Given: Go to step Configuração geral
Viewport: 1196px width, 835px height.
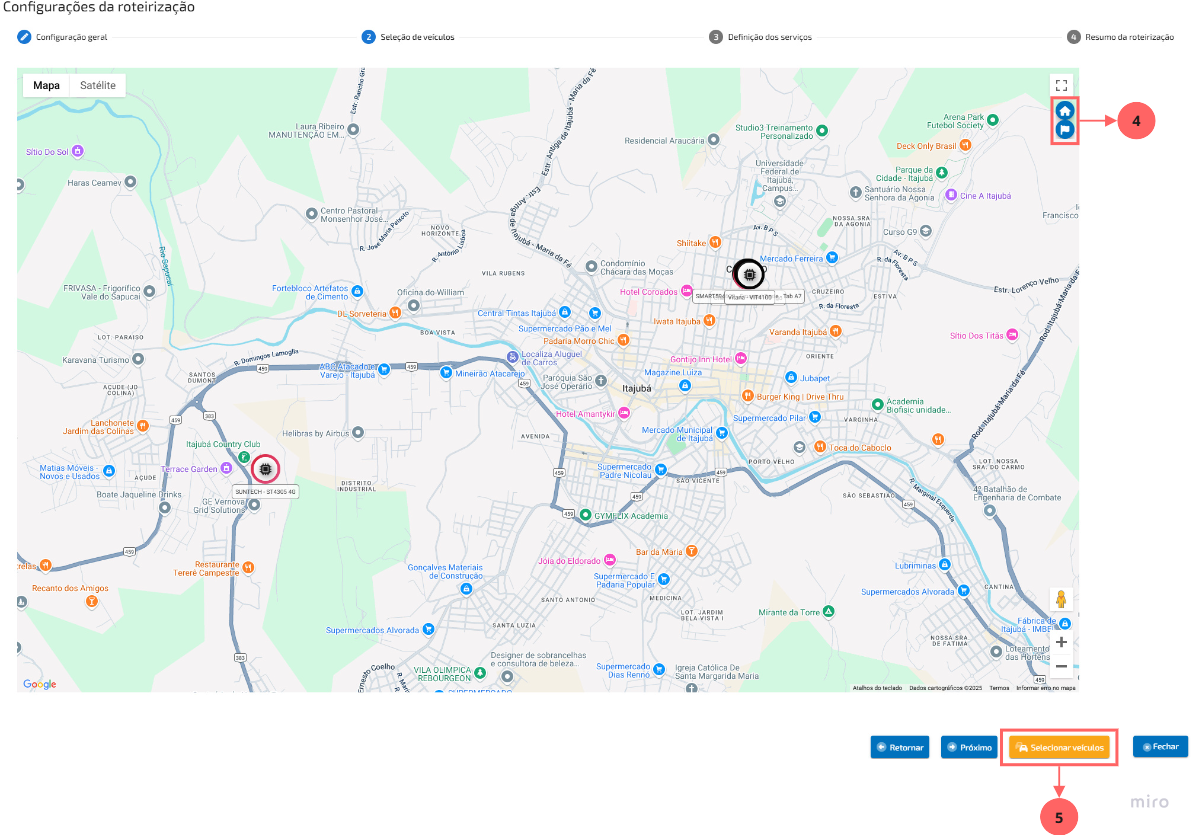Looking at the screenshot, I should 63,37.
